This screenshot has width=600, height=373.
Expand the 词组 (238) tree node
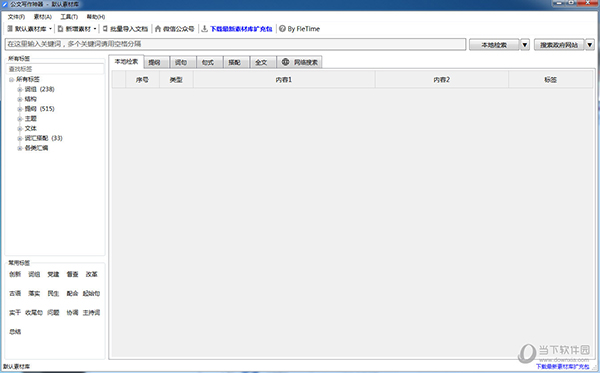tap(20, 90)
